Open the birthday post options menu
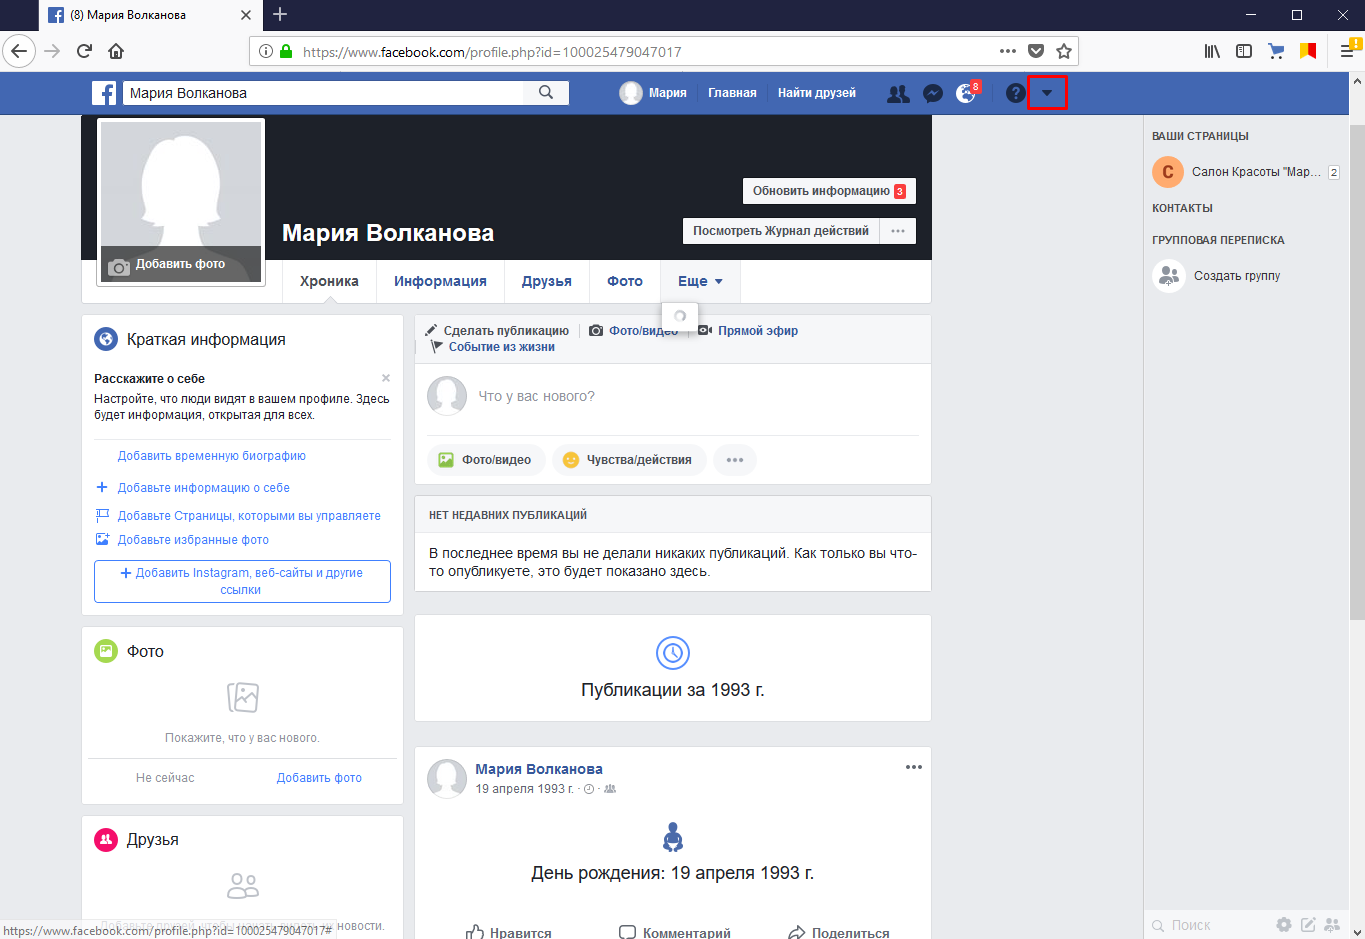 (x=914, y=767)
